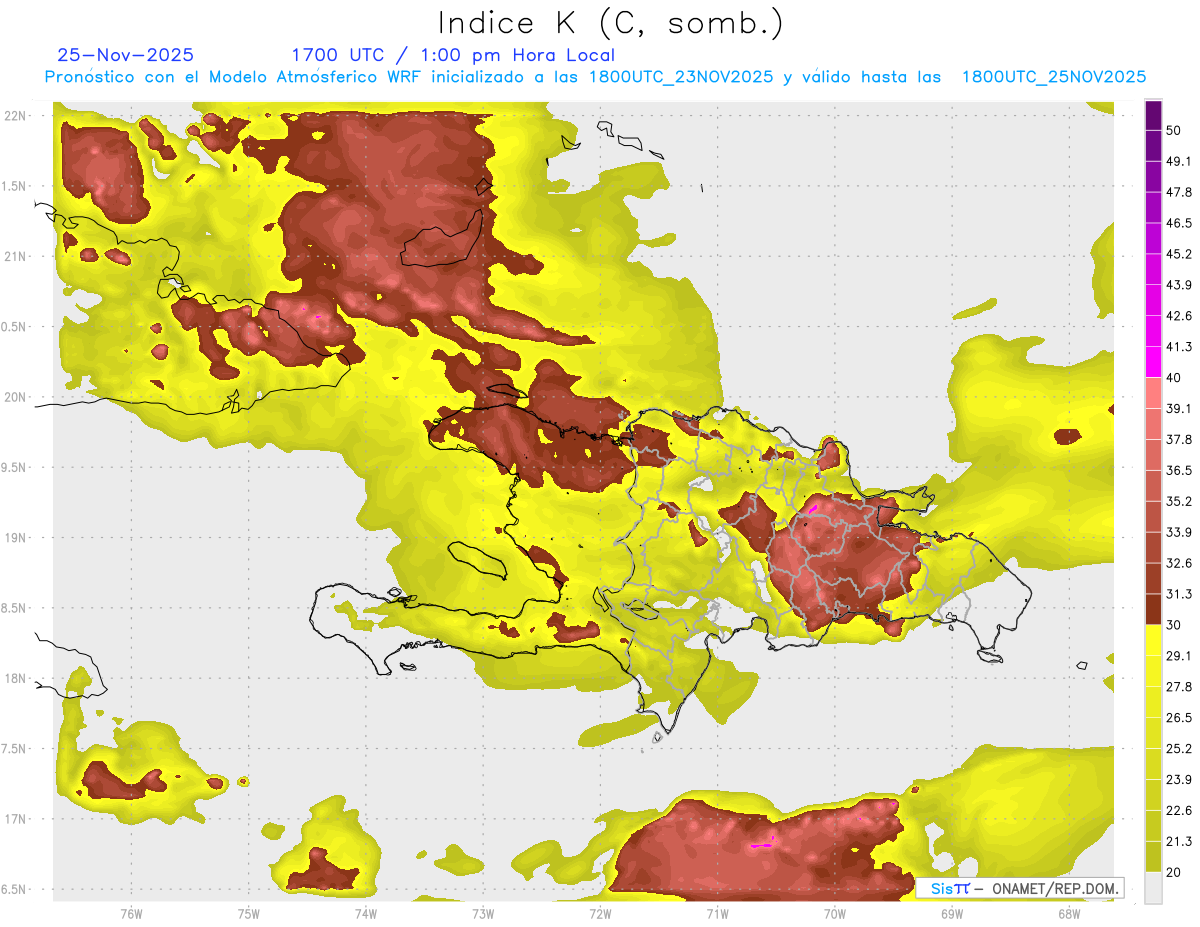Pick the olive swatch between 20 and 21.3
1200x927 pixels.
(x=1154, y=857)
